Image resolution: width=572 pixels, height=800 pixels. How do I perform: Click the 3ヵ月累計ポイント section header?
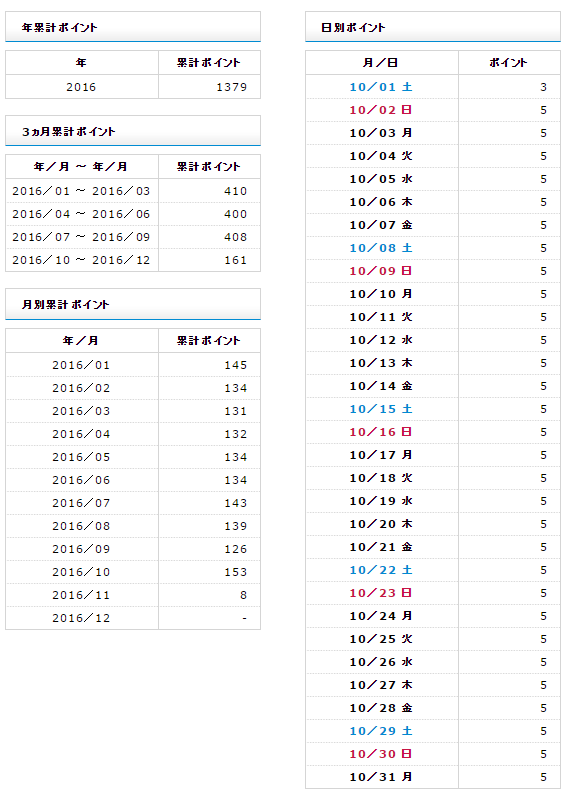click(133, 131)
